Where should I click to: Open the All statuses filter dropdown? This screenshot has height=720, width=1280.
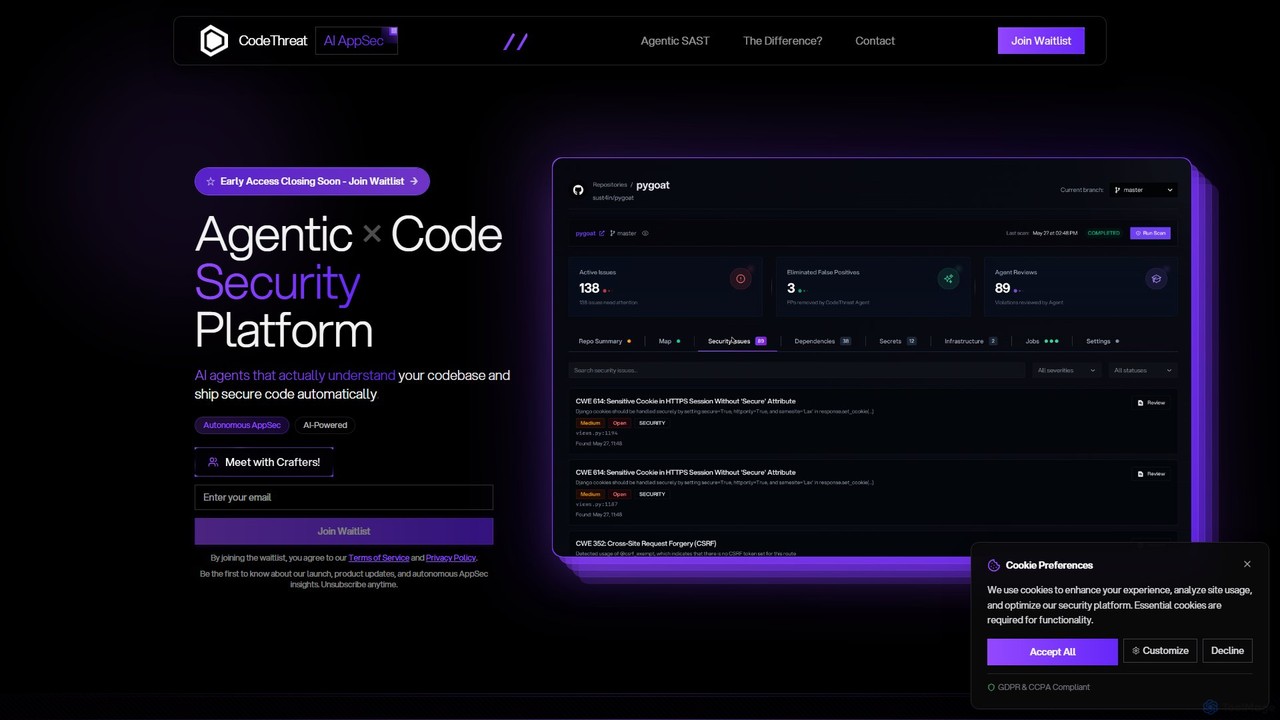pos(1142,370)
